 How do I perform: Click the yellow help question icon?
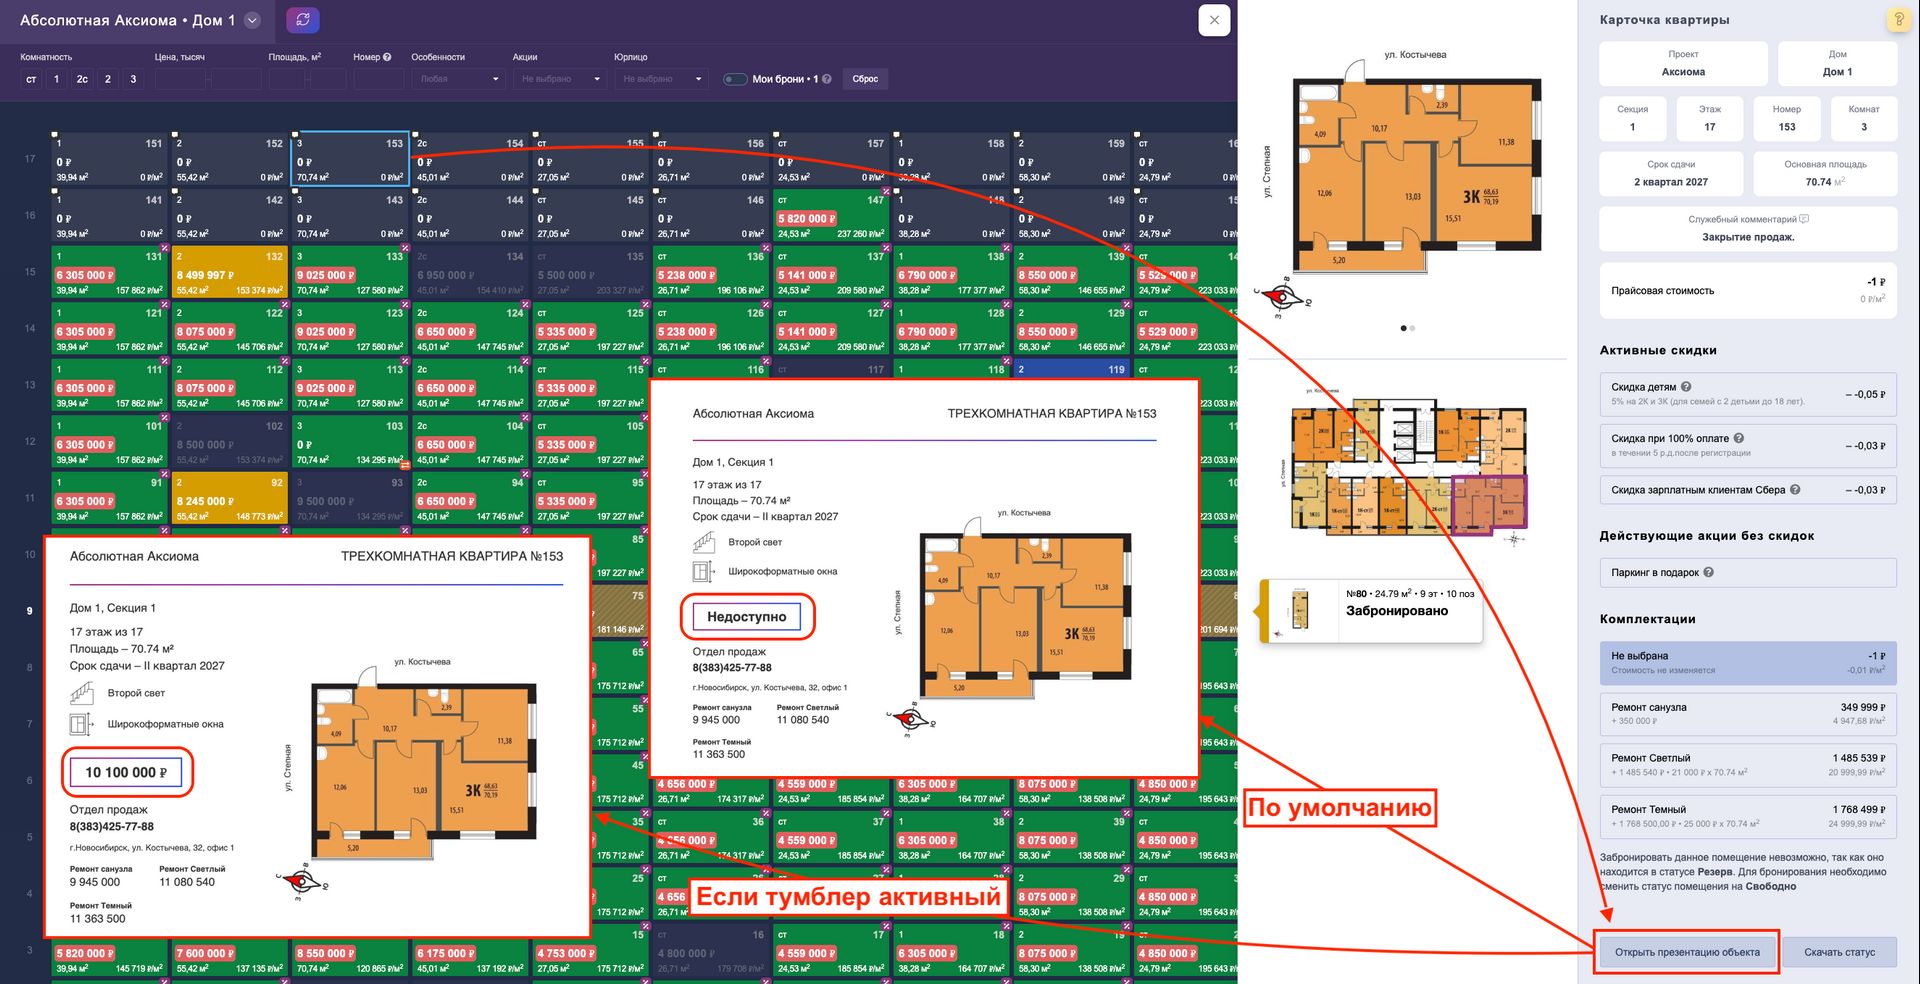coord(1897,19)
